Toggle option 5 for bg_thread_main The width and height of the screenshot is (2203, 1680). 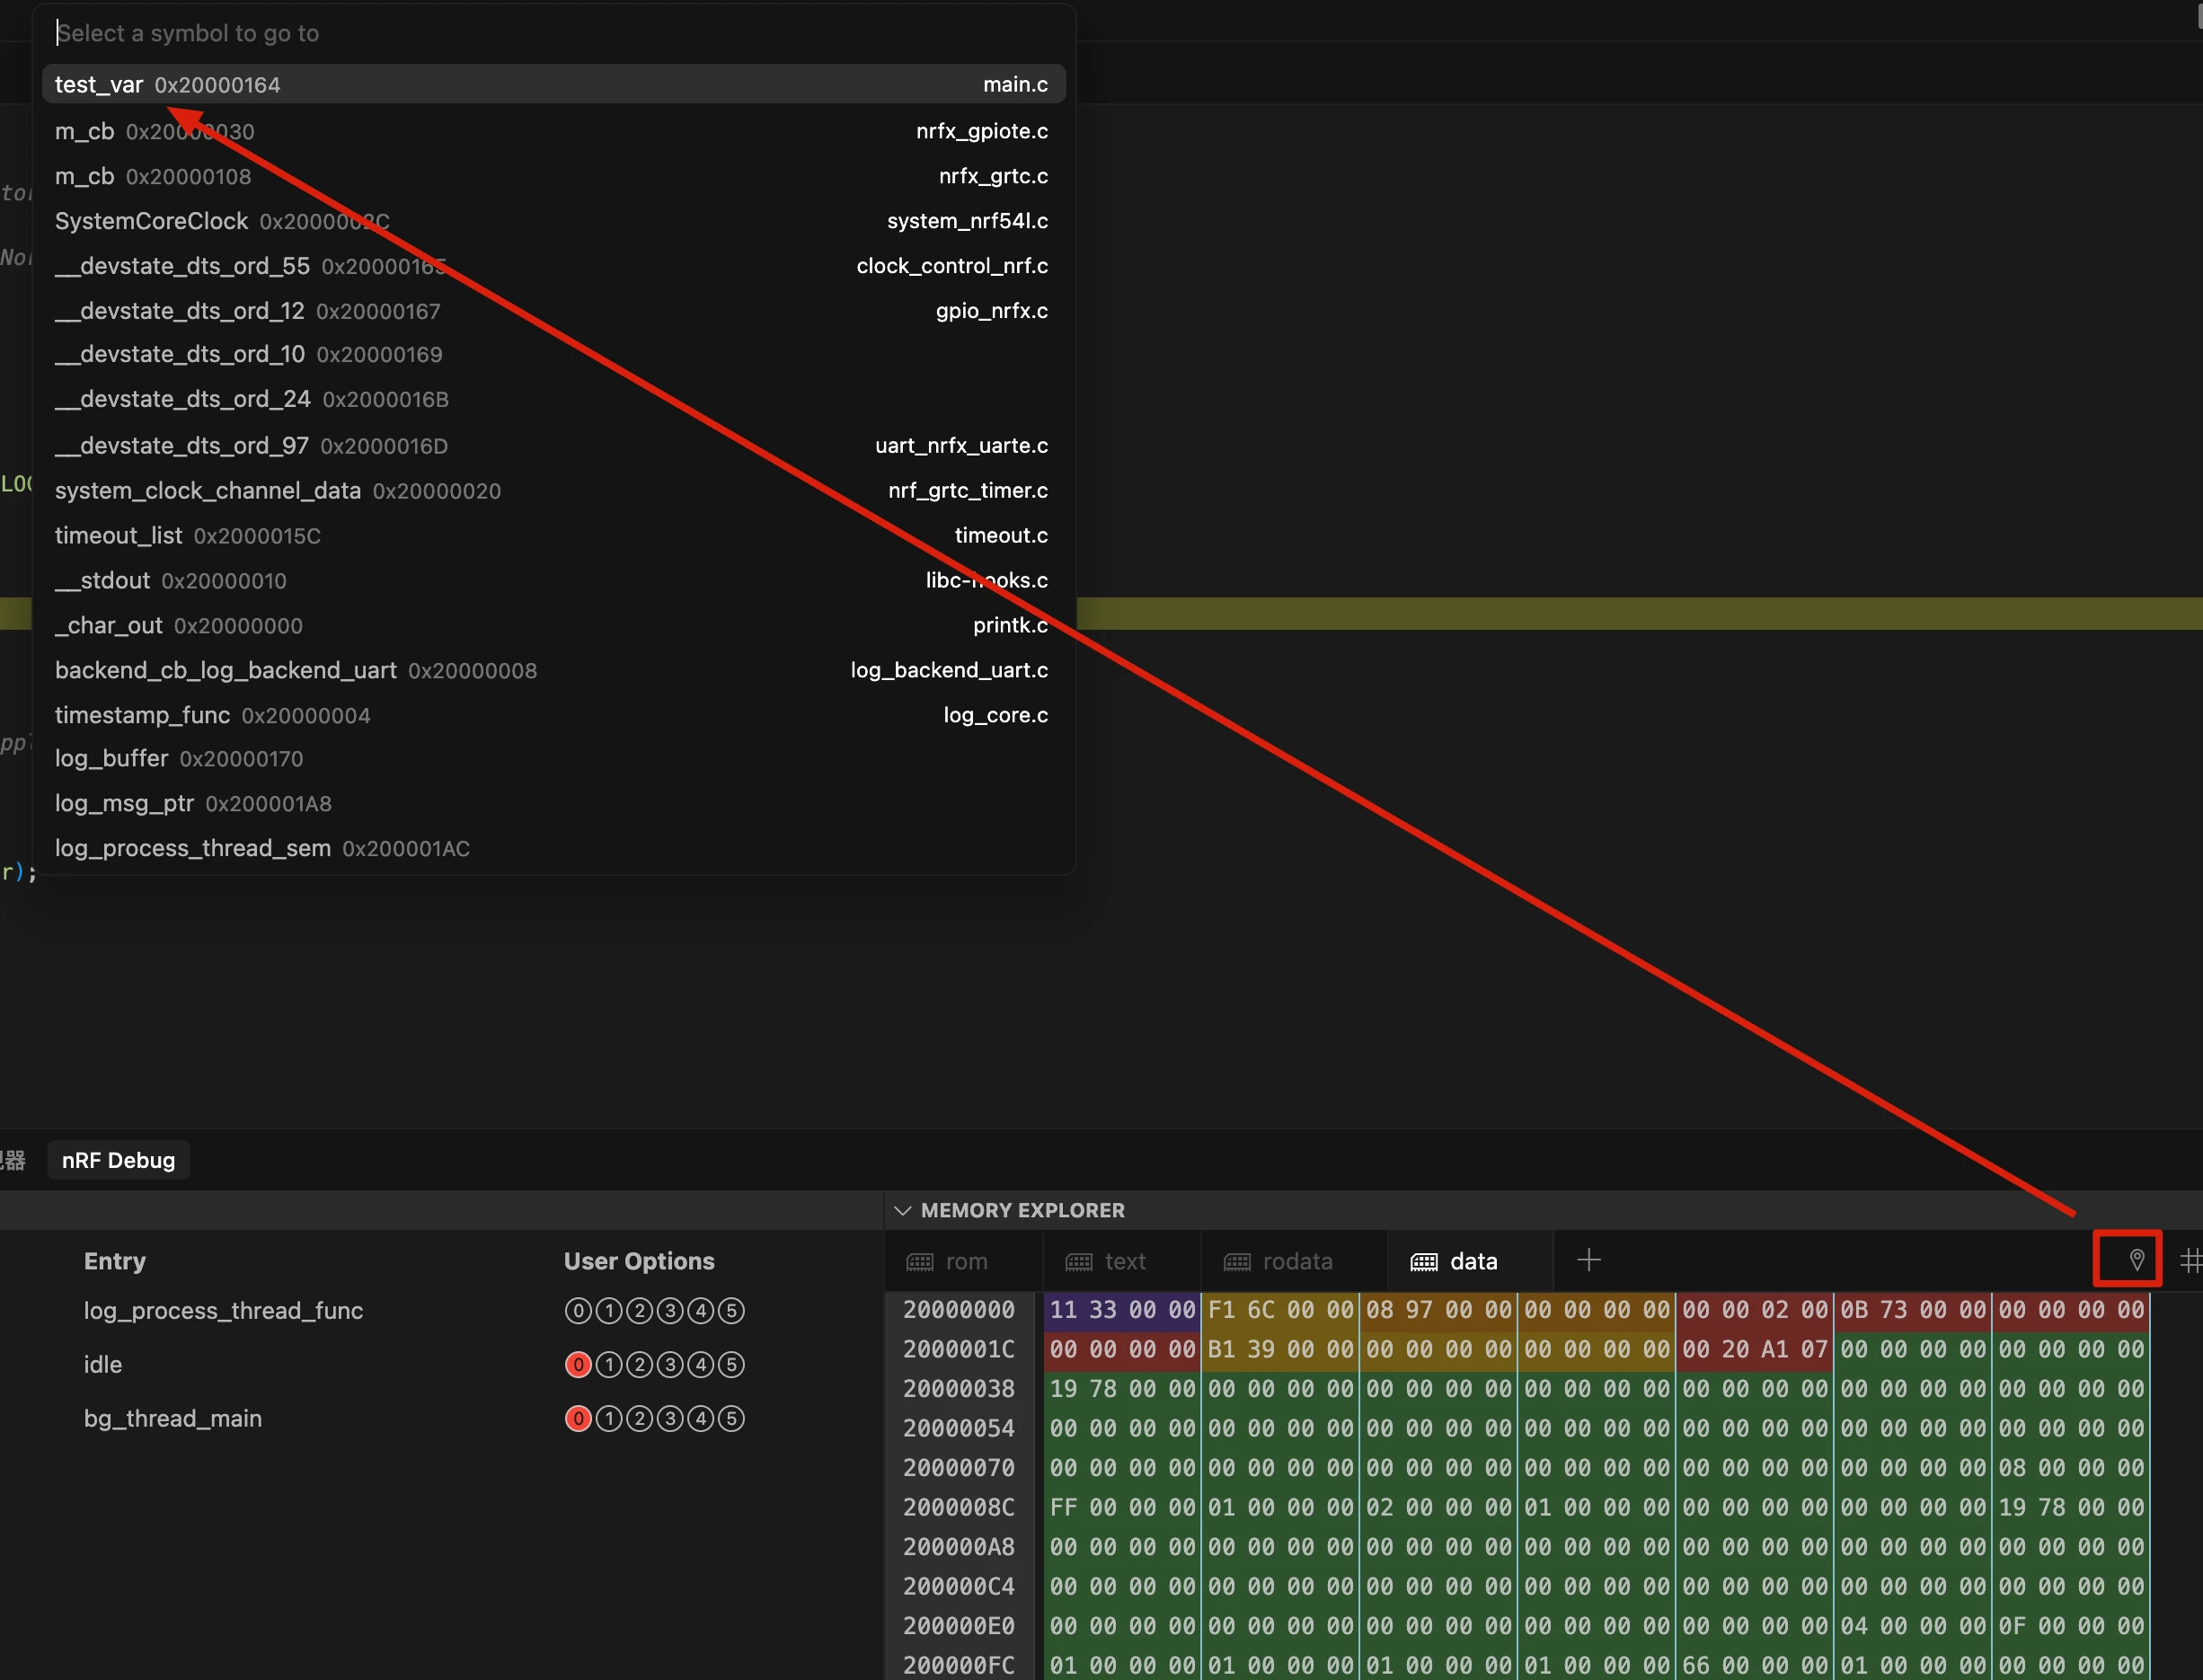pyautogui.click(x=731, y=1419)
